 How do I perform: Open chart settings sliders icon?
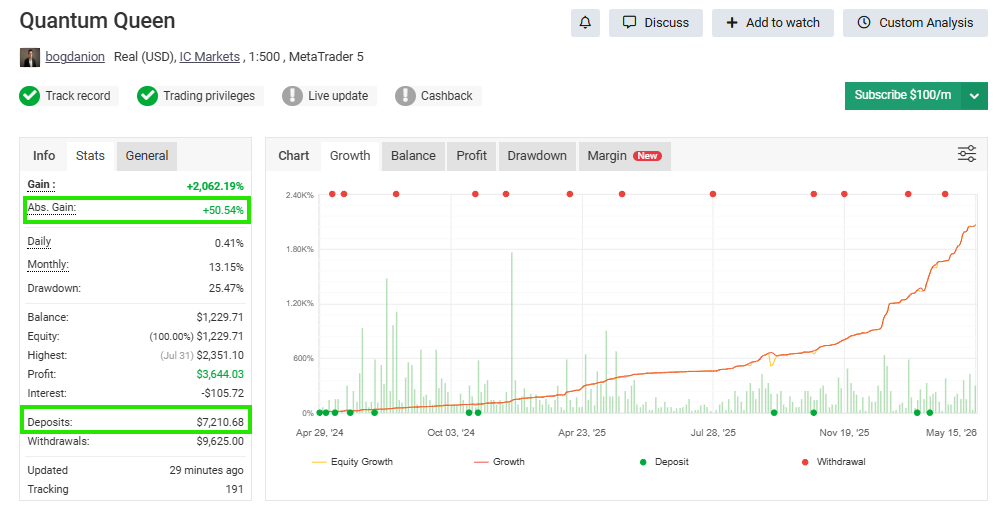[966, 154]
